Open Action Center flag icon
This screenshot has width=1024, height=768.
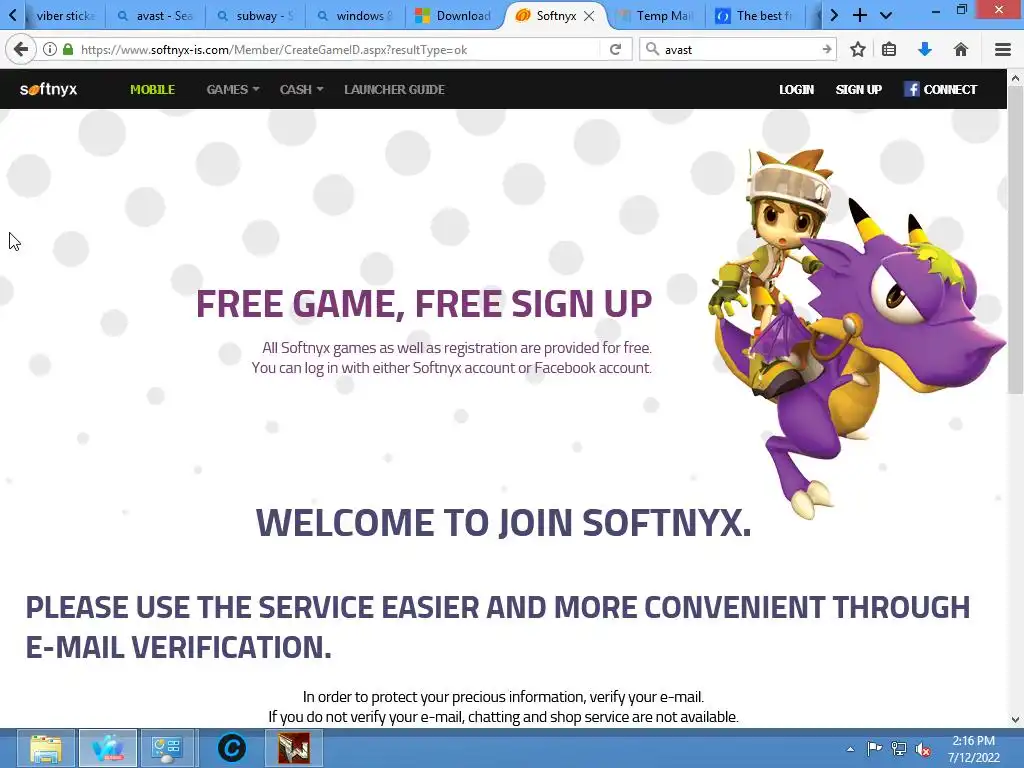coord(874,749)
